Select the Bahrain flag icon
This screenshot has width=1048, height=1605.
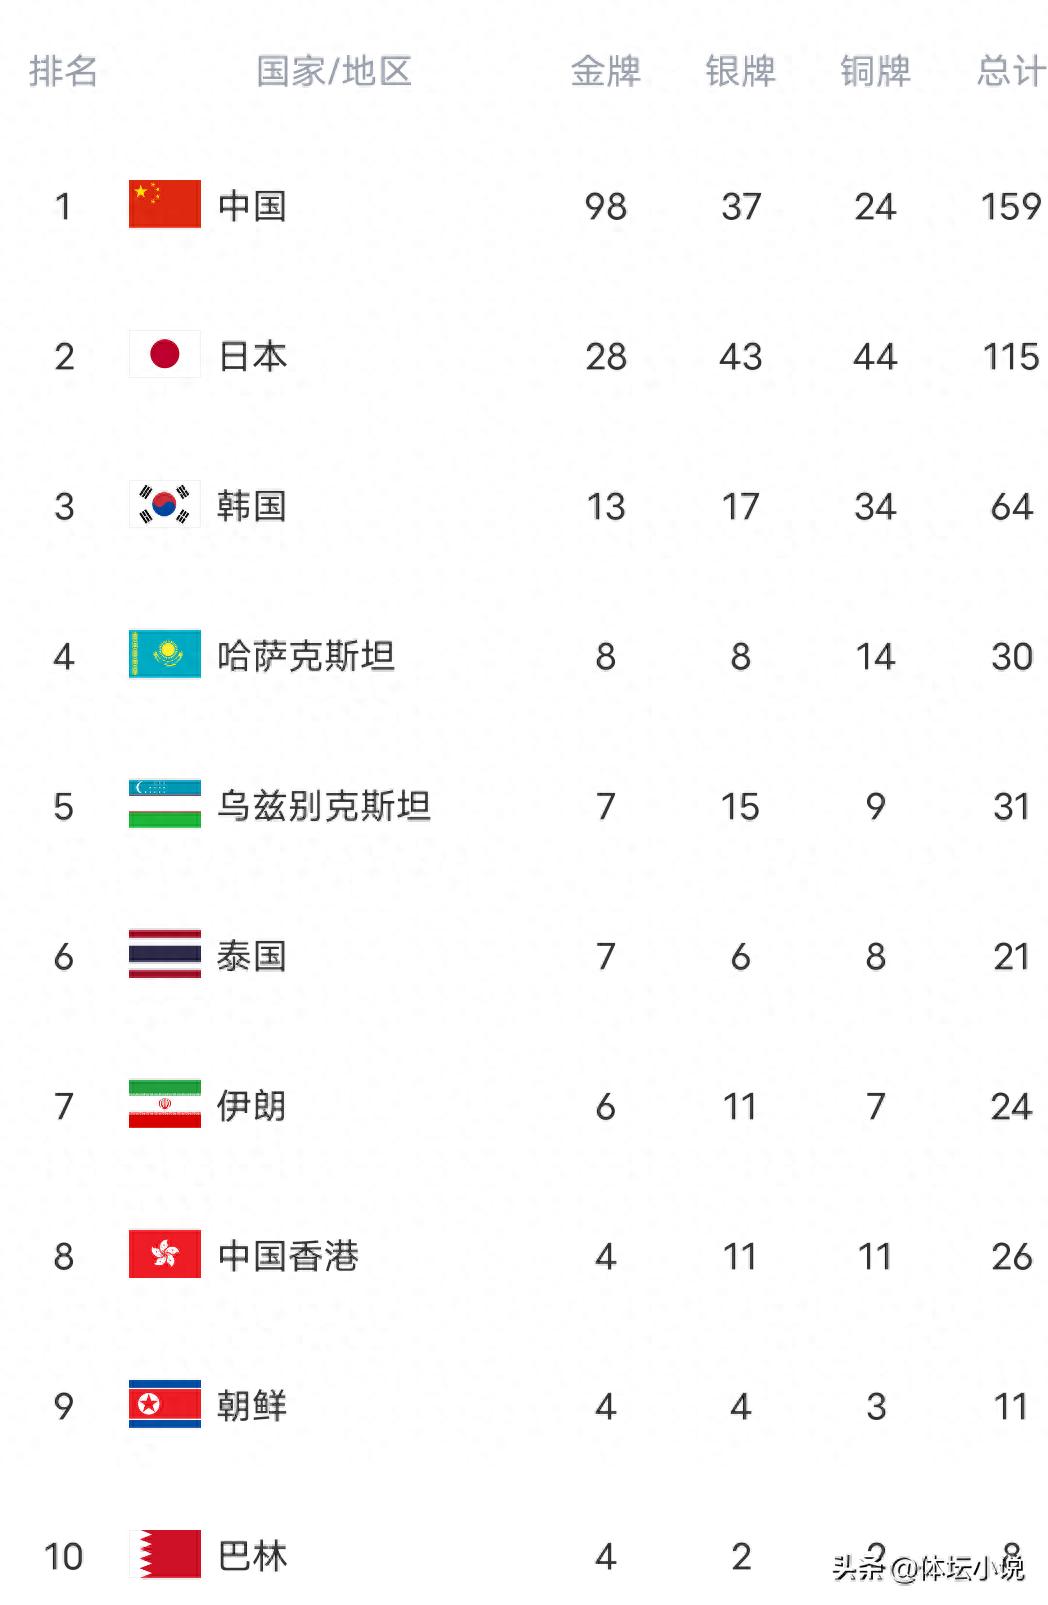[165, 1554]
